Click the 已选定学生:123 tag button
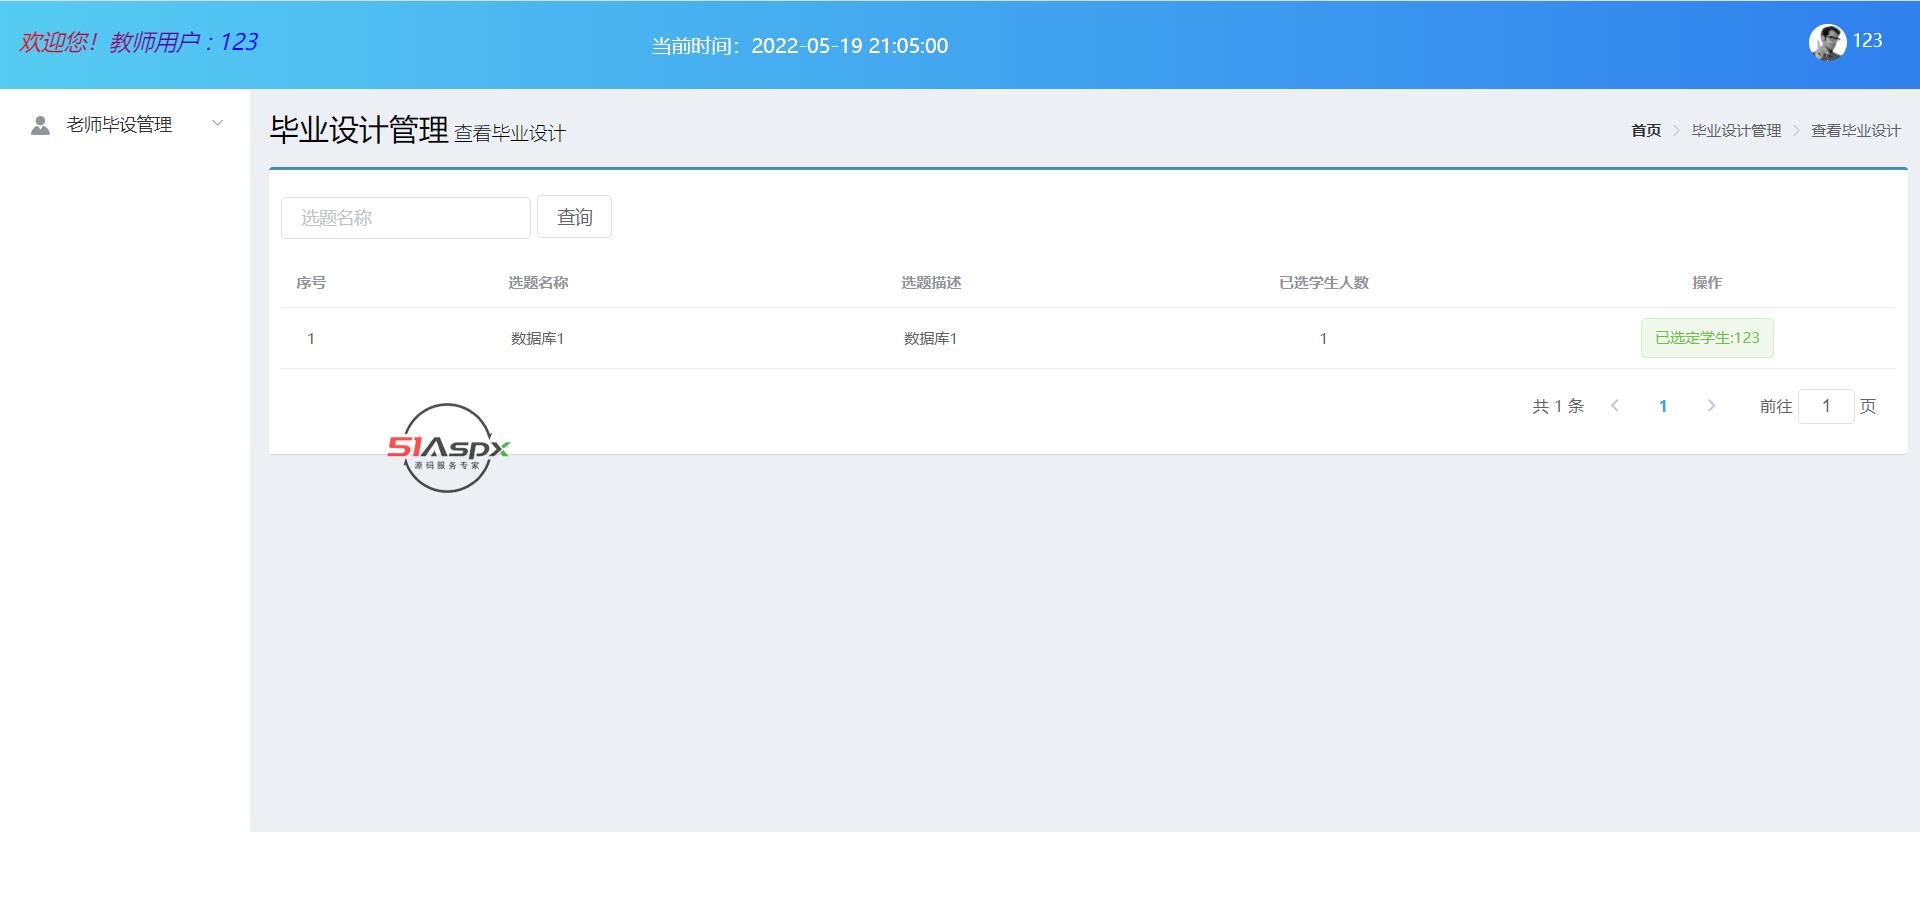This screenshot has width=1920, height=902. pyautogui.click(x=1707, y=338)
